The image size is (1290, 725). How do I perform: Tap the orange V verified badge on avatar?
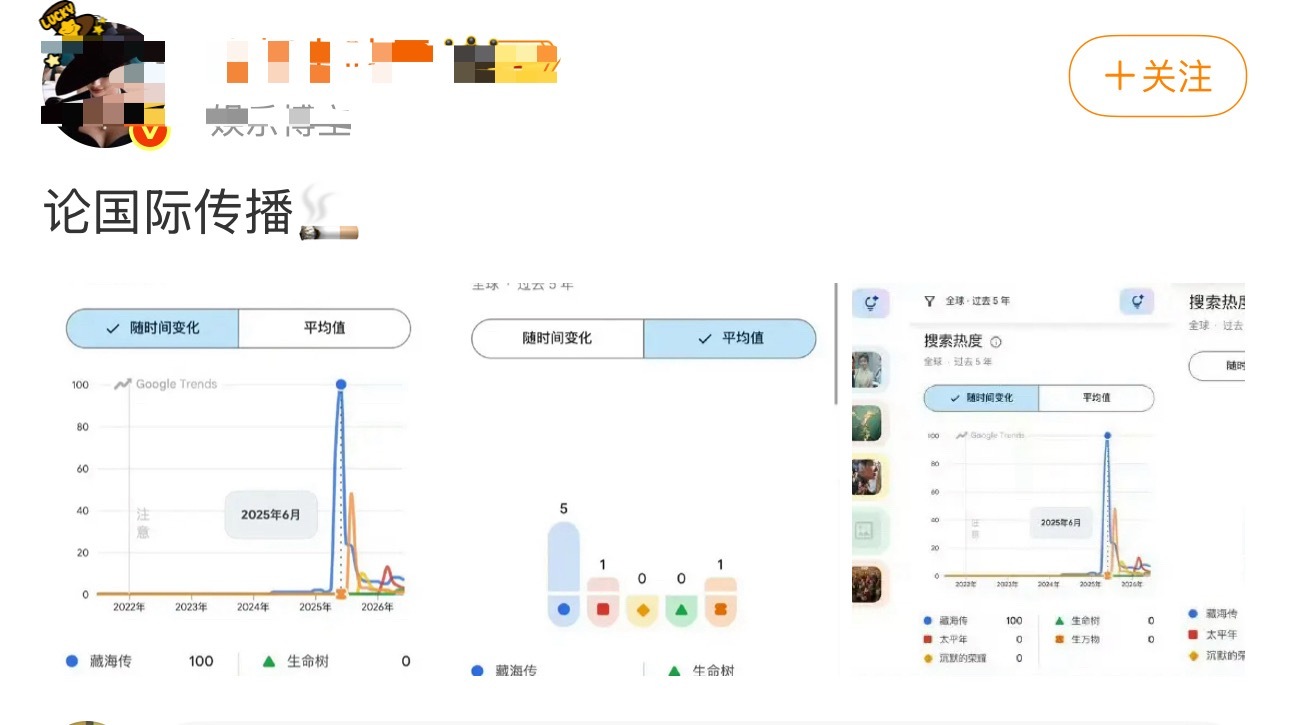tap(151, 135)
